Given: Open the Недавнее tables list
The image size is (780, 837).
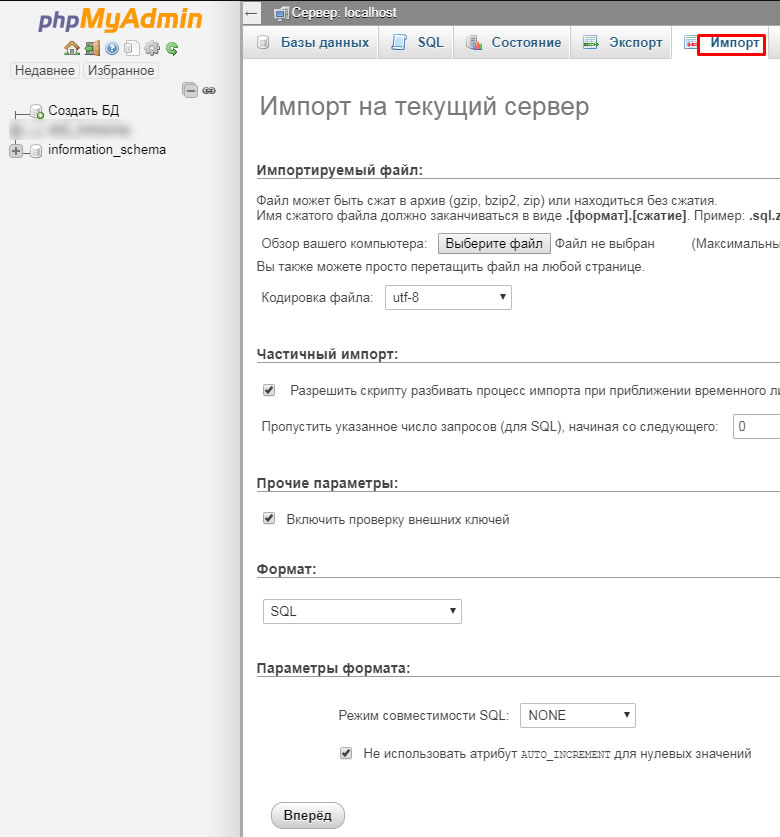Looking at the screenshot, I should tap(45, 70).
